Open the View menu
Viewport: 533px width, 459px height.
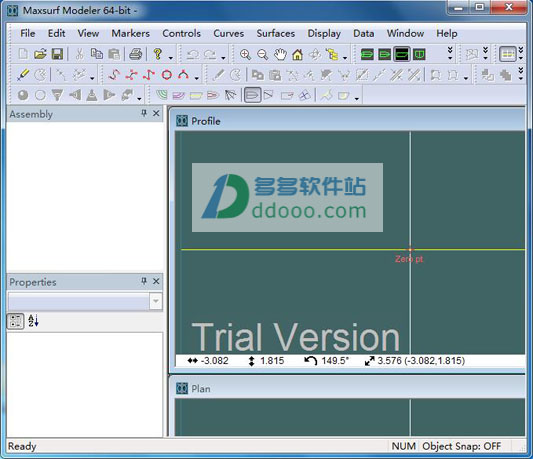(88, 33)
